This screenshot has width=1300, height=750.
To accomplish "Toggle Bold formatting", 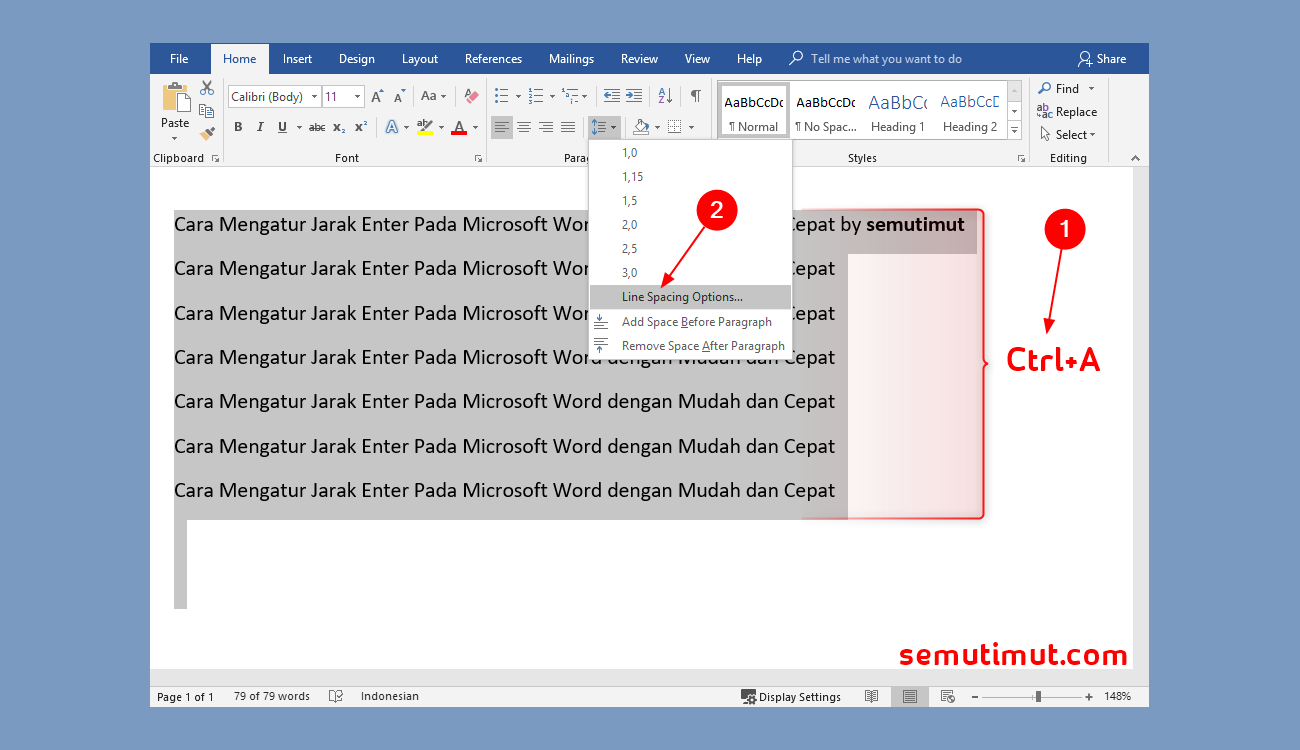I will point(238,126).
